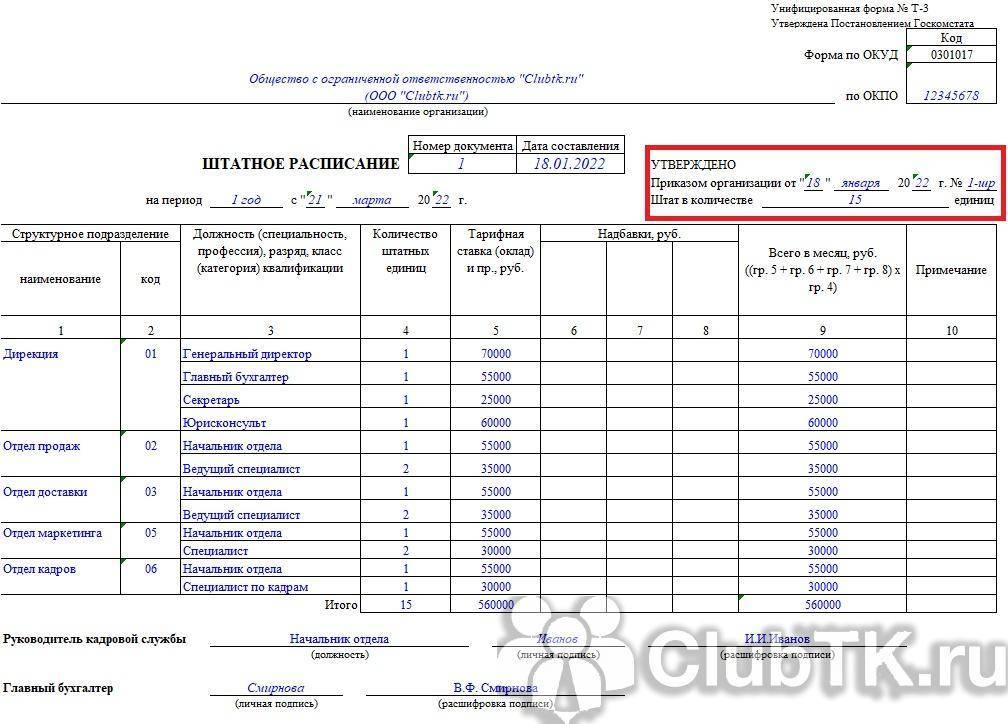Select the Генеральный директор position cell
Viewport: 1008px width, 724px height.
247,354
